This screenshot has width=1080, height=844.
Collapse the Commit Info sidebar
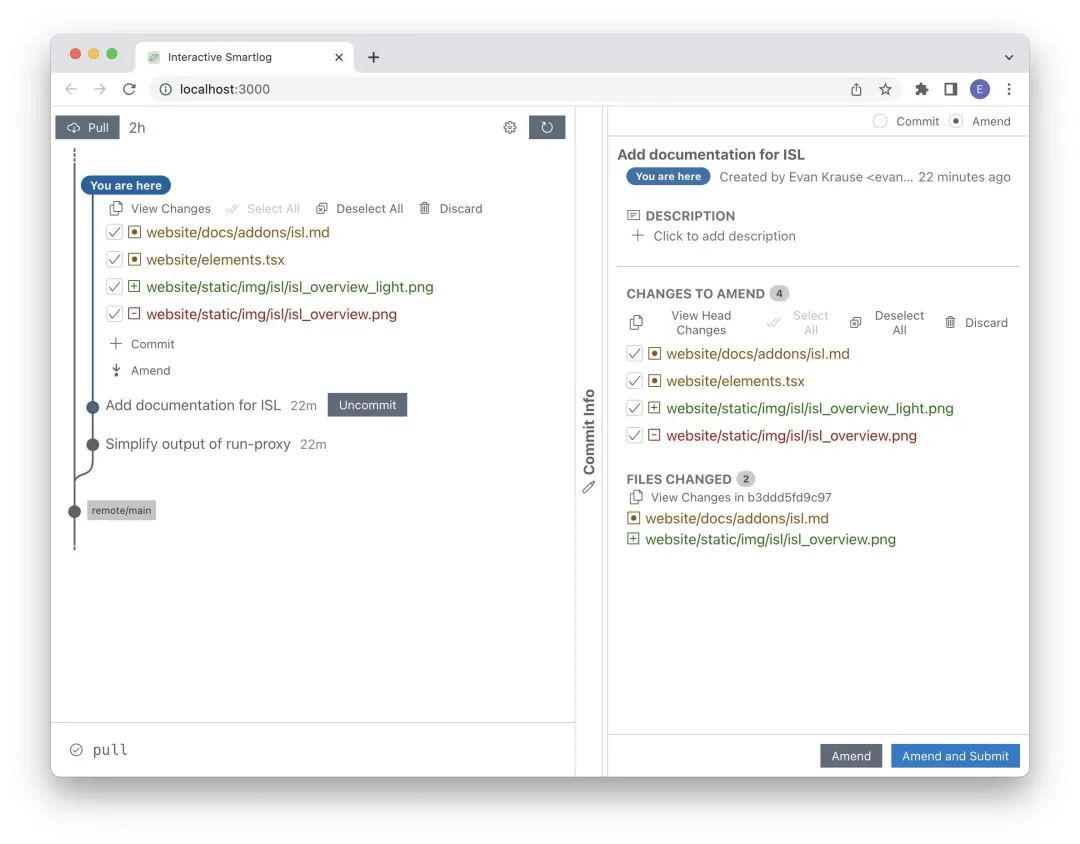click(x=589, y=441)
